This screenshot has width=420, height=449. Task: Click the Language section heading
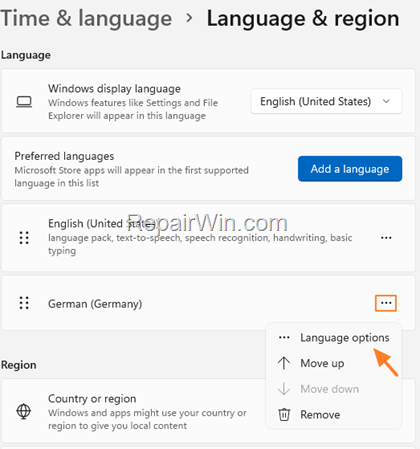[26, 55]
